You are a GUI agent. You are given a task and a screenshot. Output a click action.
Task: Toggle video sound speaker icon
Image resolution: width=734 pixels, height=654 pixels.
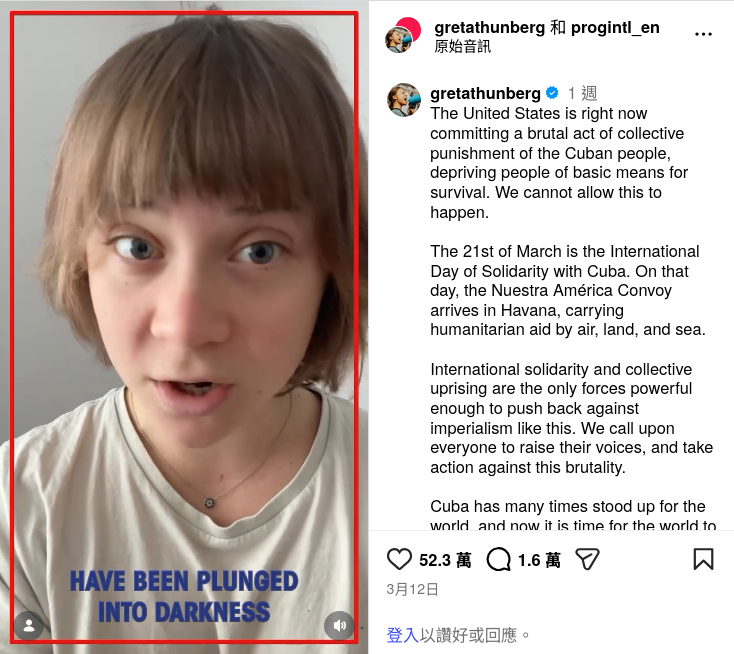[339, 625]
